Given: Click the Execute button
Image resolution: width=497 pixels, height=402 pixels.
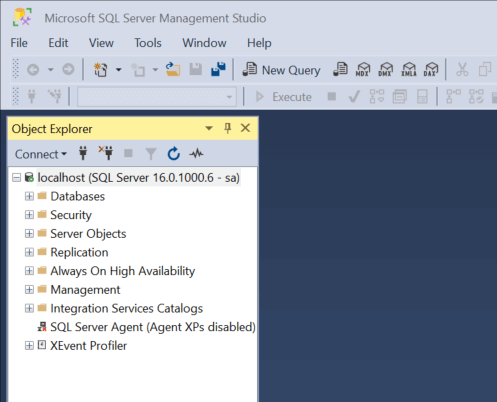Looking at the screenshot, I should pos(283,97).
